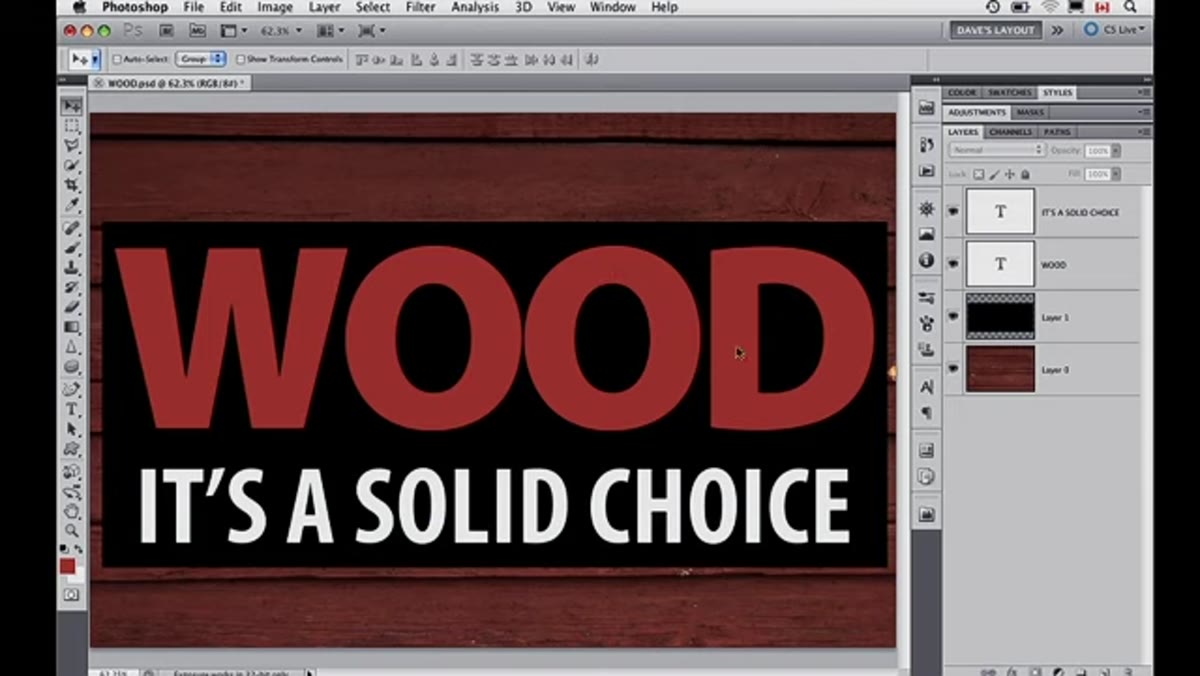
Task: Click the background color swatch
Action: (79, 575)
